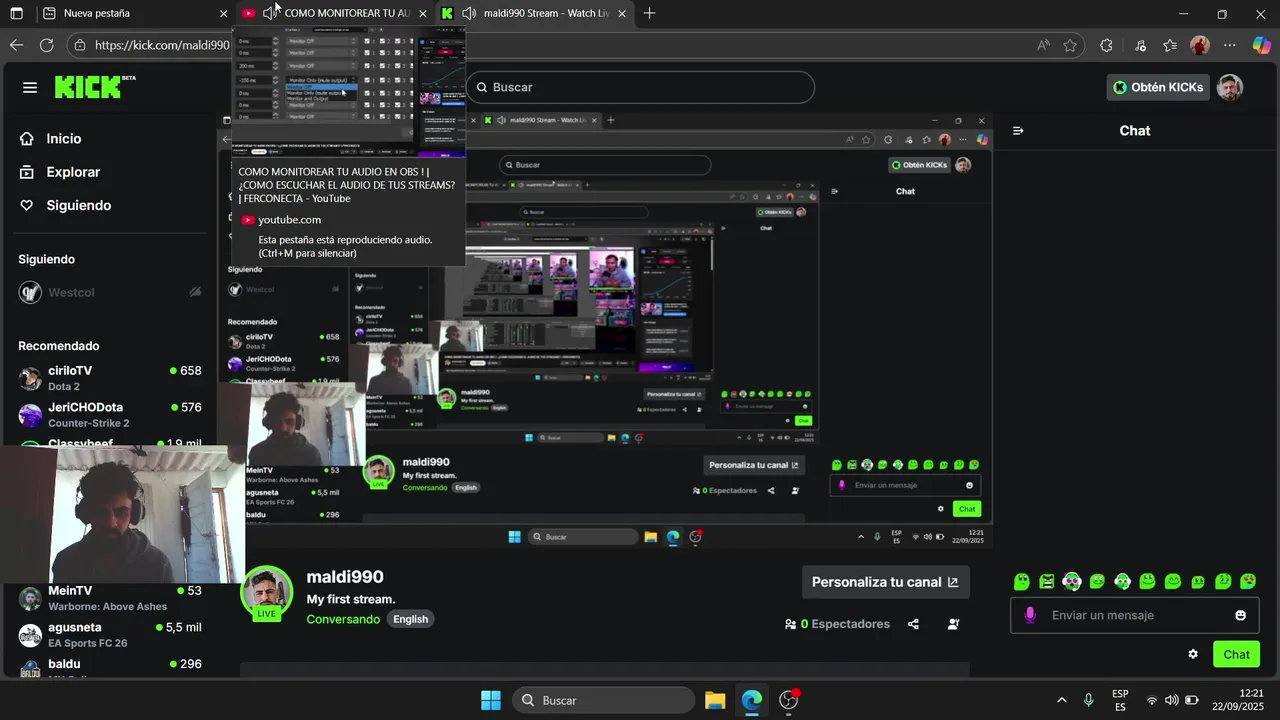The image size is (1280, 720).
Task: Click the share stream icon
Action: [x=913, y=624]
